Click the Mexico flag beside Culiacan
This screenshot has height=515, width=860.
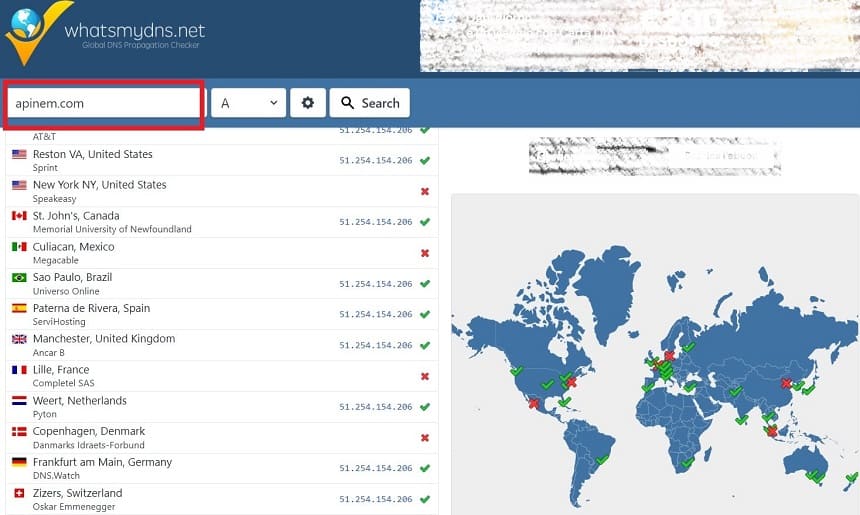coord(19,246)
